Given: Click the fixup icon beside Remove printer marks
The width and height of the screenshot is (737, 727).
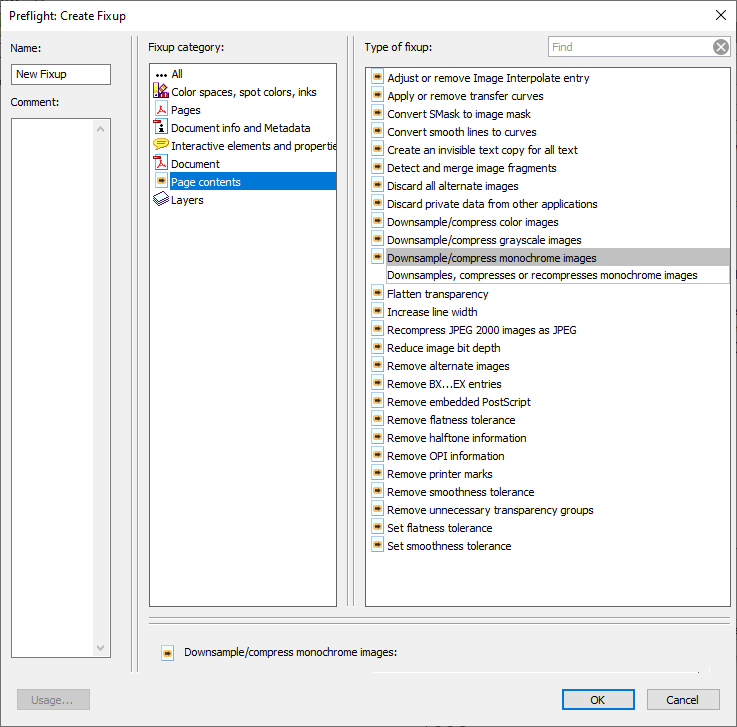Looking at the screenshot, I should pyautogui.click(x=377, y=474).
